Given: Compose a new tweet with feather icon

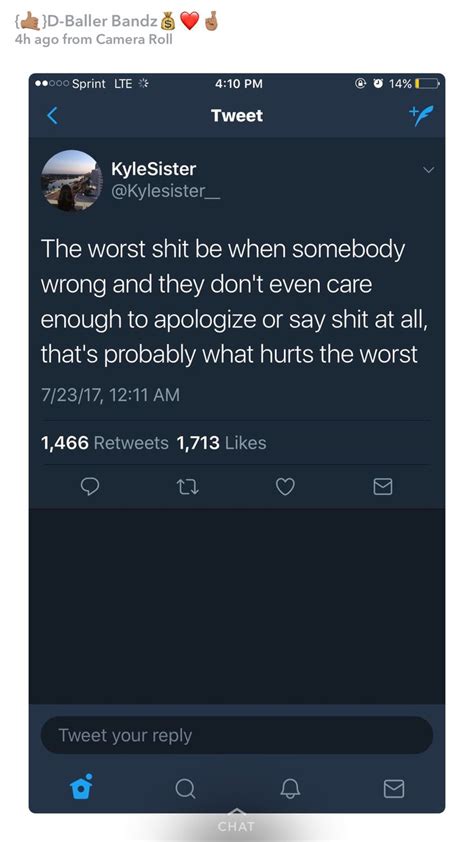Looking at the screenshot, I should (x=420, y=115).
